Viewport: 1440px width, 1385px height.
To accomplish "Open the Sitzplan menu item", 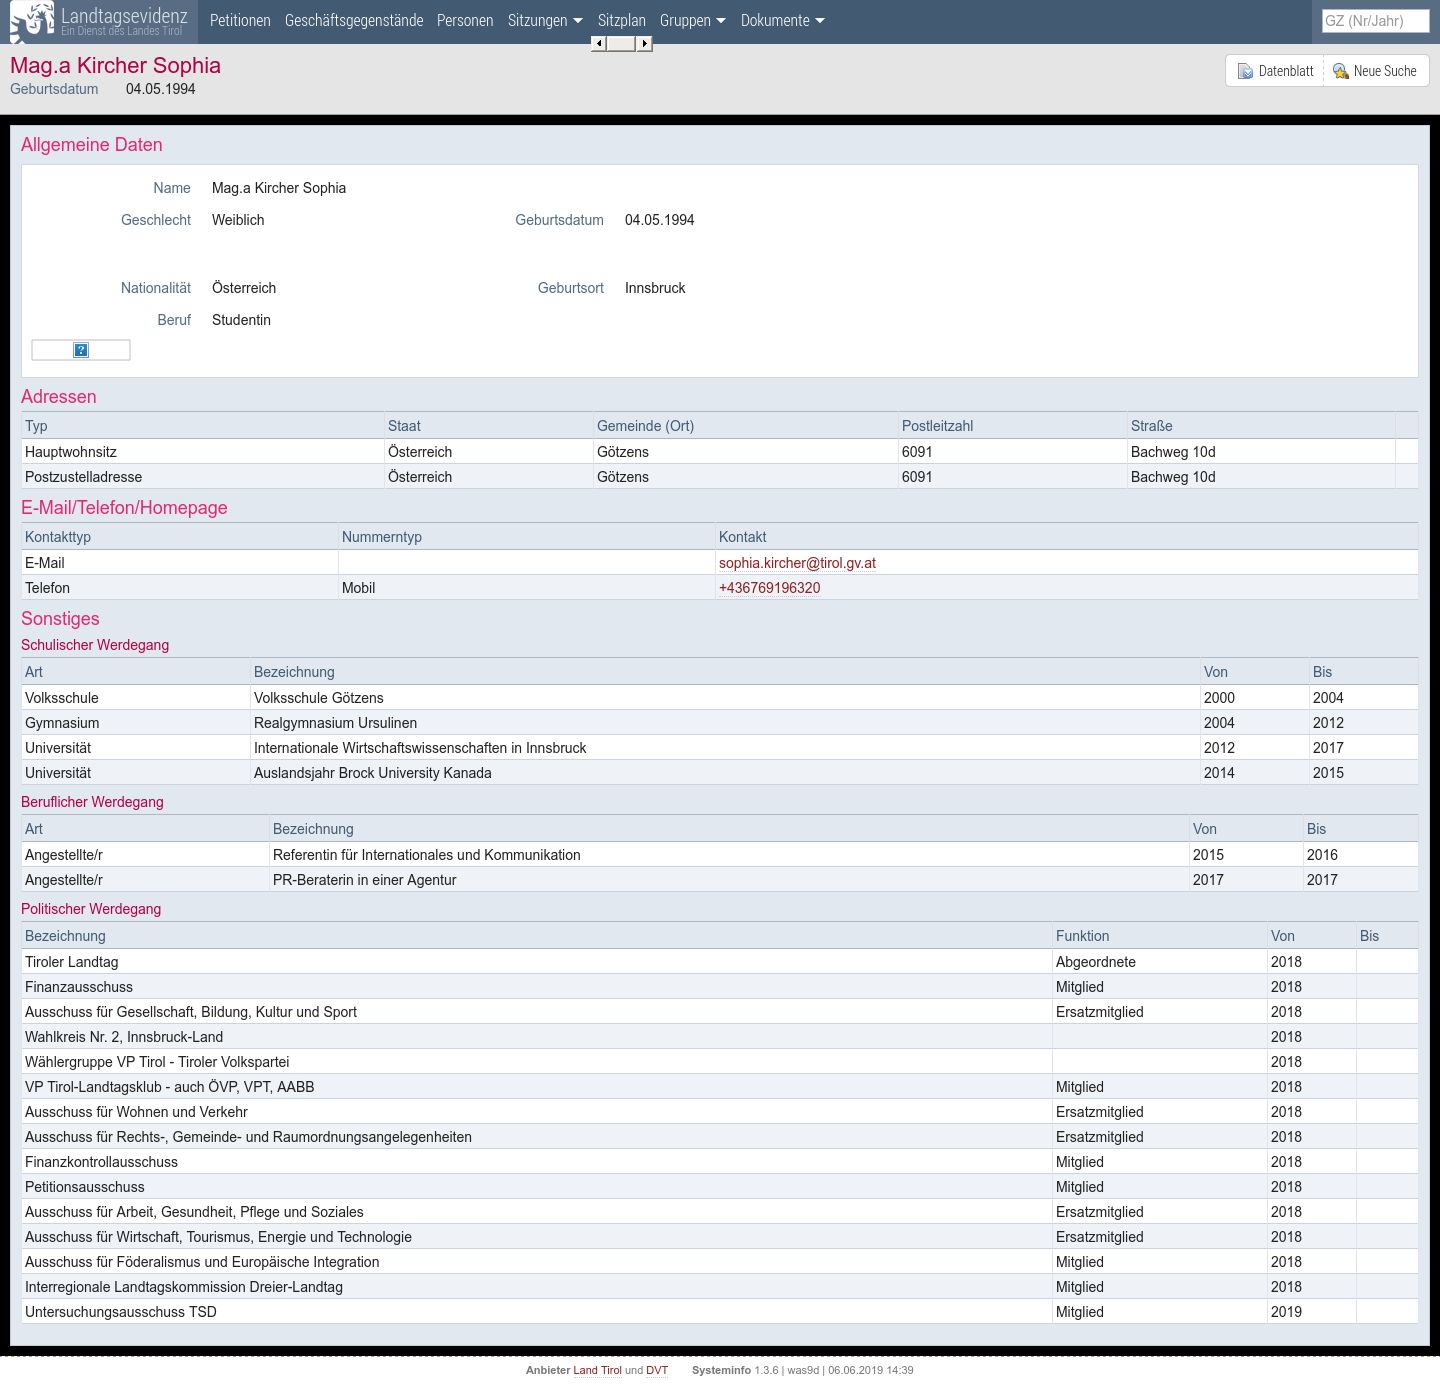I will tap(622, 20).
